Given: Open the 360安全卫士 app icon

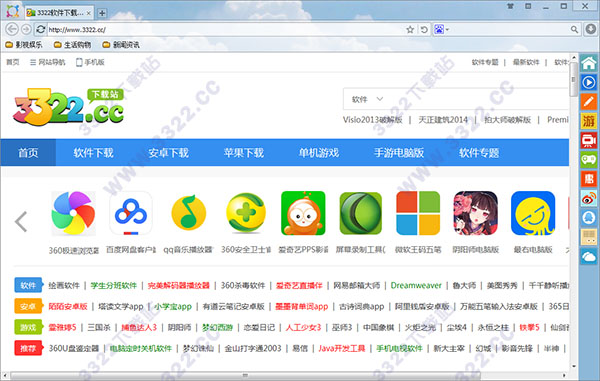Looking at the screenshot, I should pos(246,213).
